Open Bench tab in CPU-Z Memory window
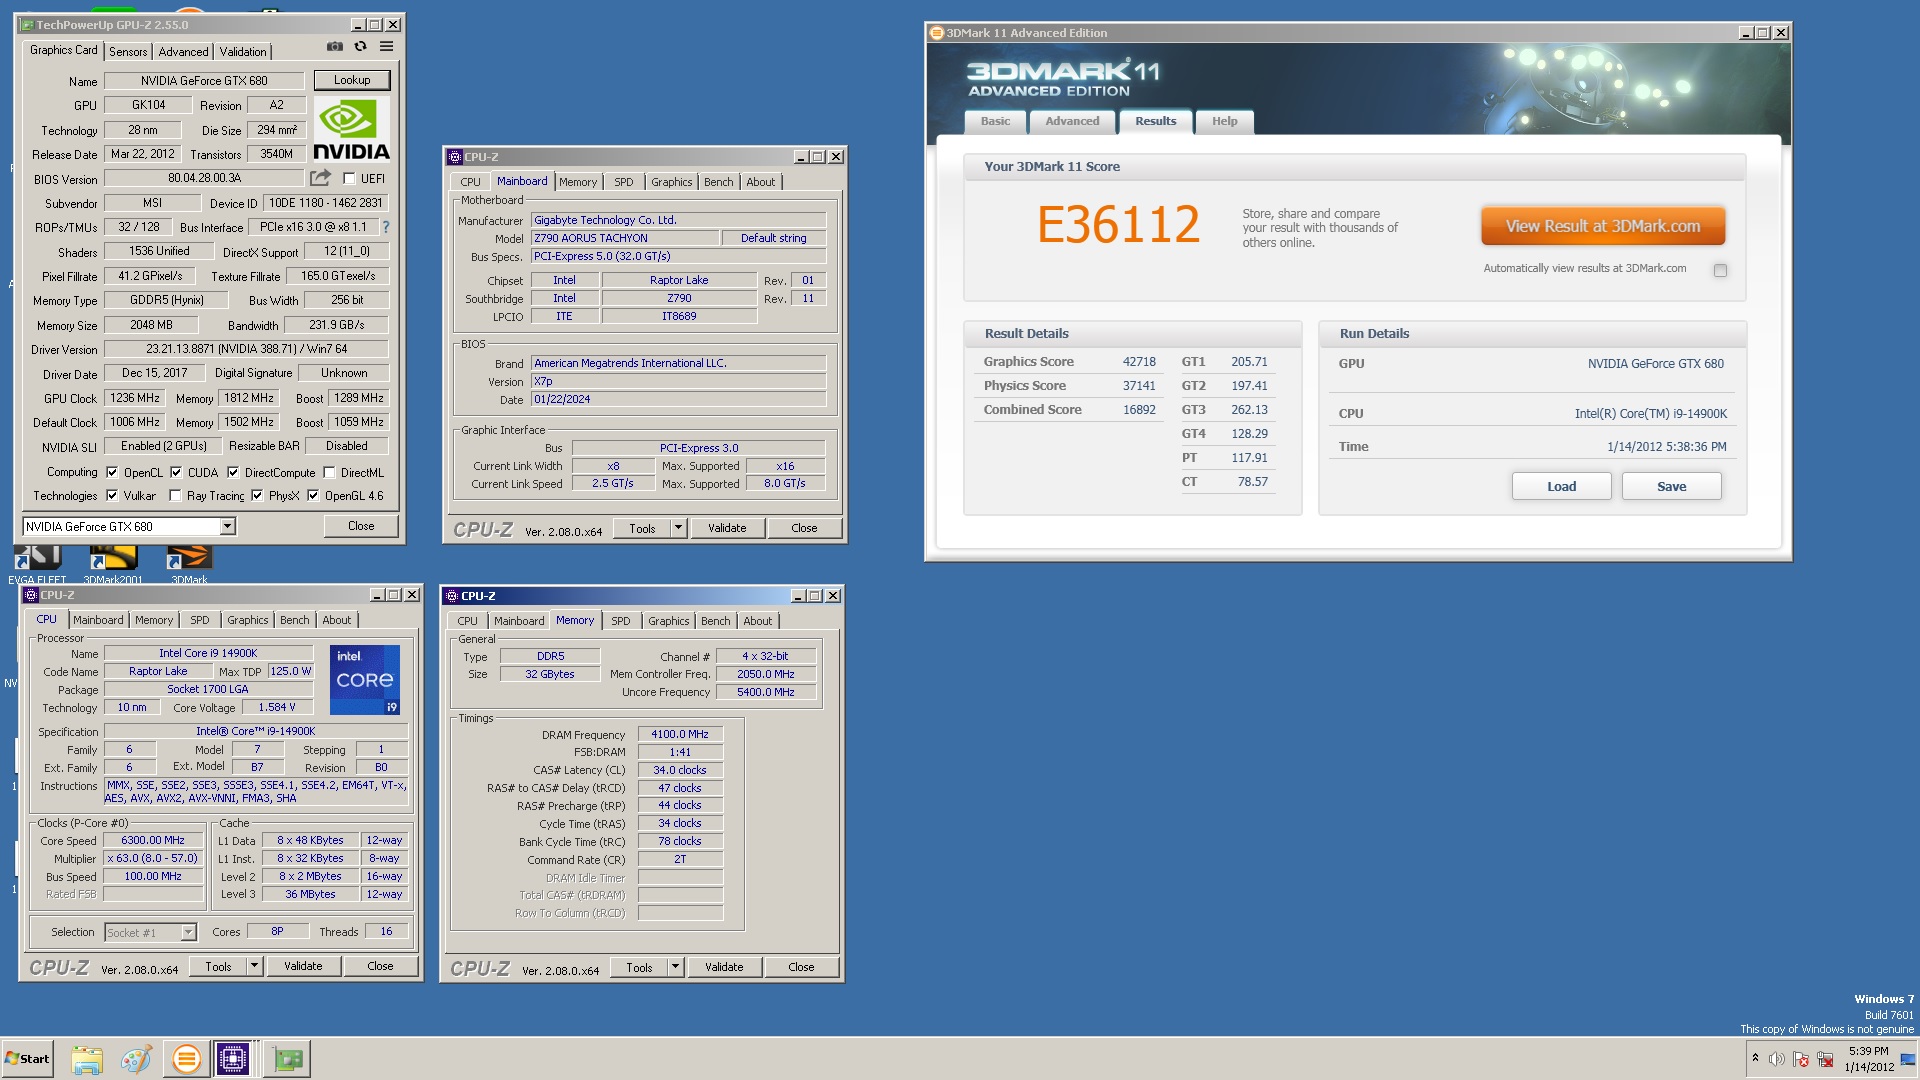 pos(716,621)
